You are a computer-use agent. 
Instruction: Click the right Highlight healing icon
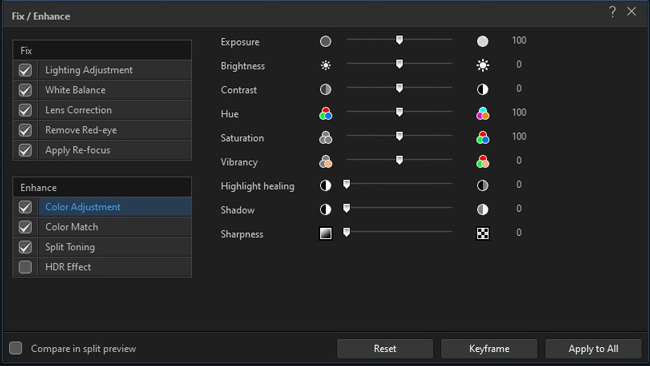pyautogui.click(x=483, y=185)
